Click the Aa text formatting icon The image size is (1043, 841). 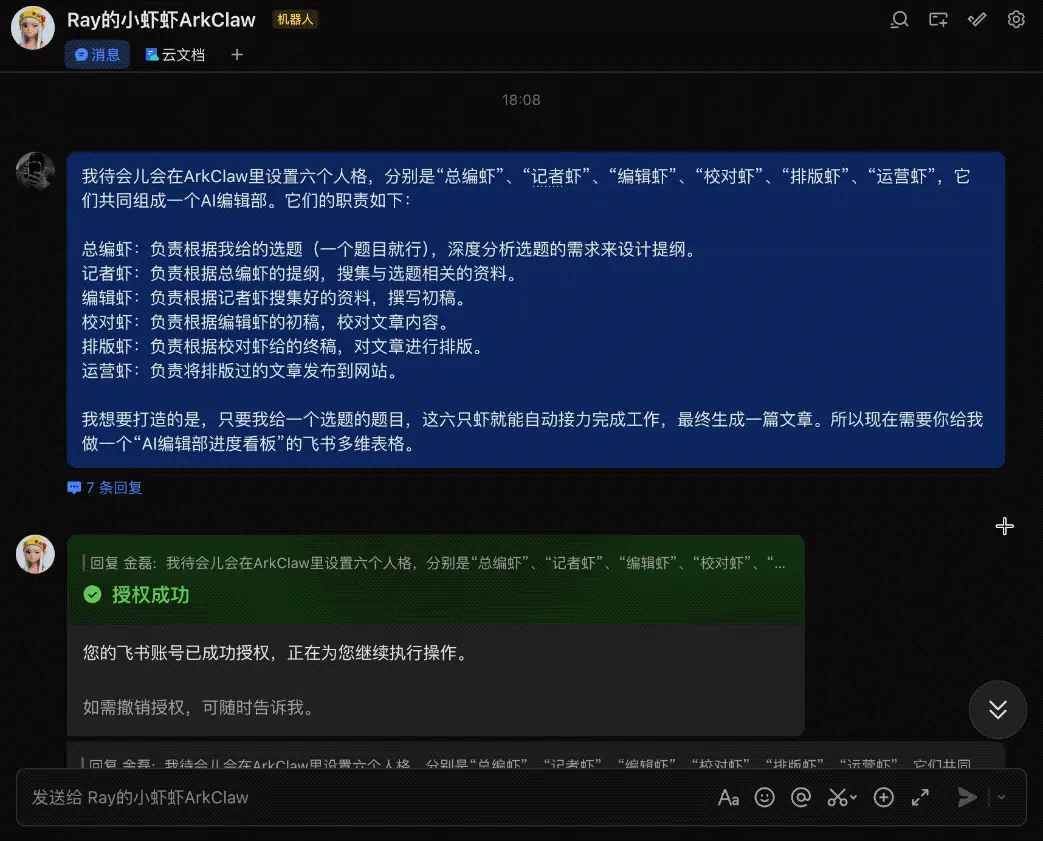click(728, 797)
